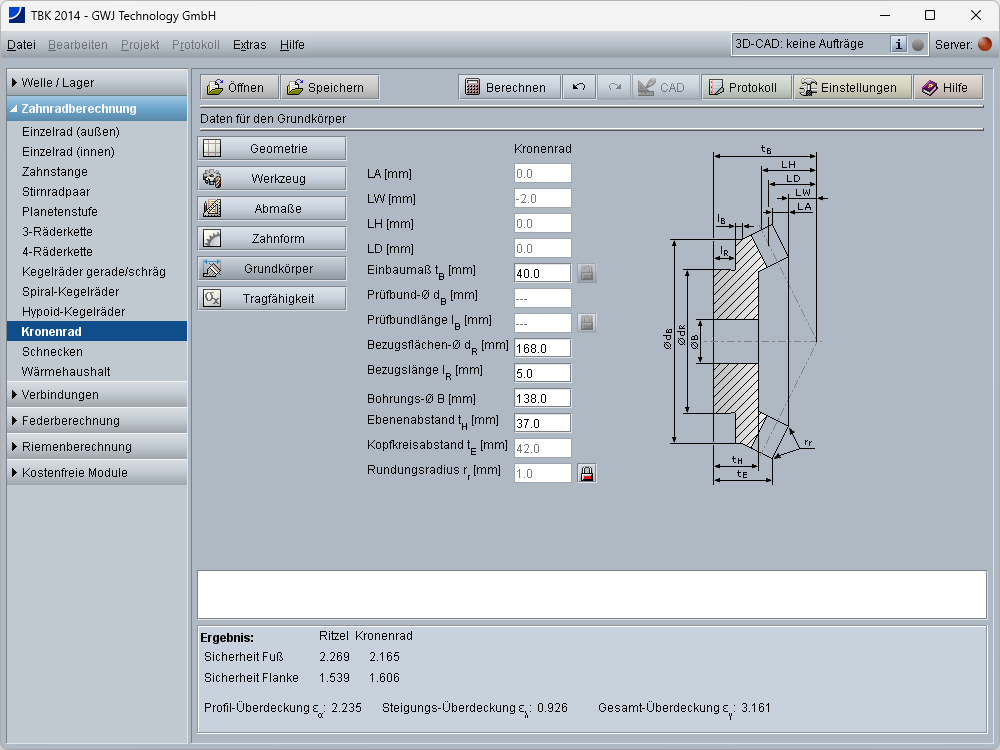Click the Öffnen folder button

tap(238, 87)
